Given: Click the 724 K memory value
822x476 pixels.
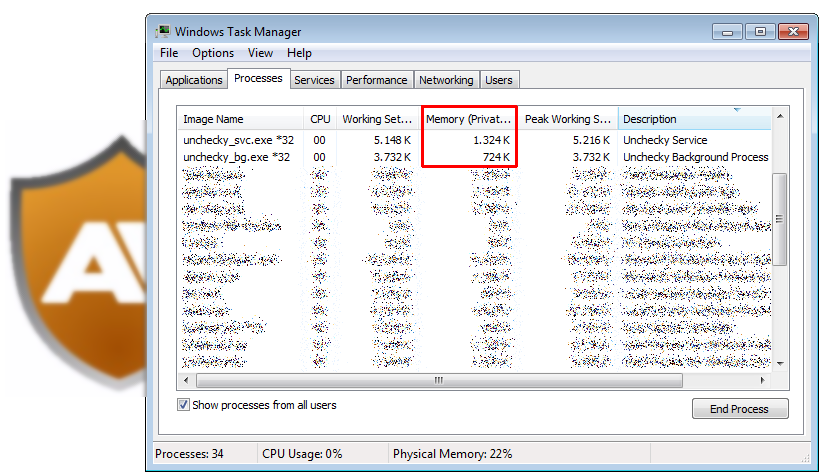Looking at the screenshot, I should [x=496, y=157].
